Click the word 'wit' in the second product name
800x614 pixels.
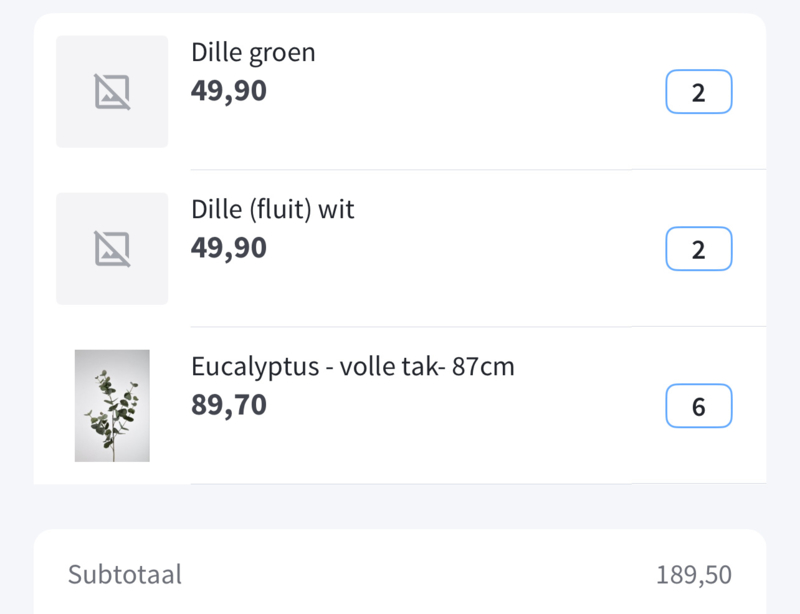336,210
